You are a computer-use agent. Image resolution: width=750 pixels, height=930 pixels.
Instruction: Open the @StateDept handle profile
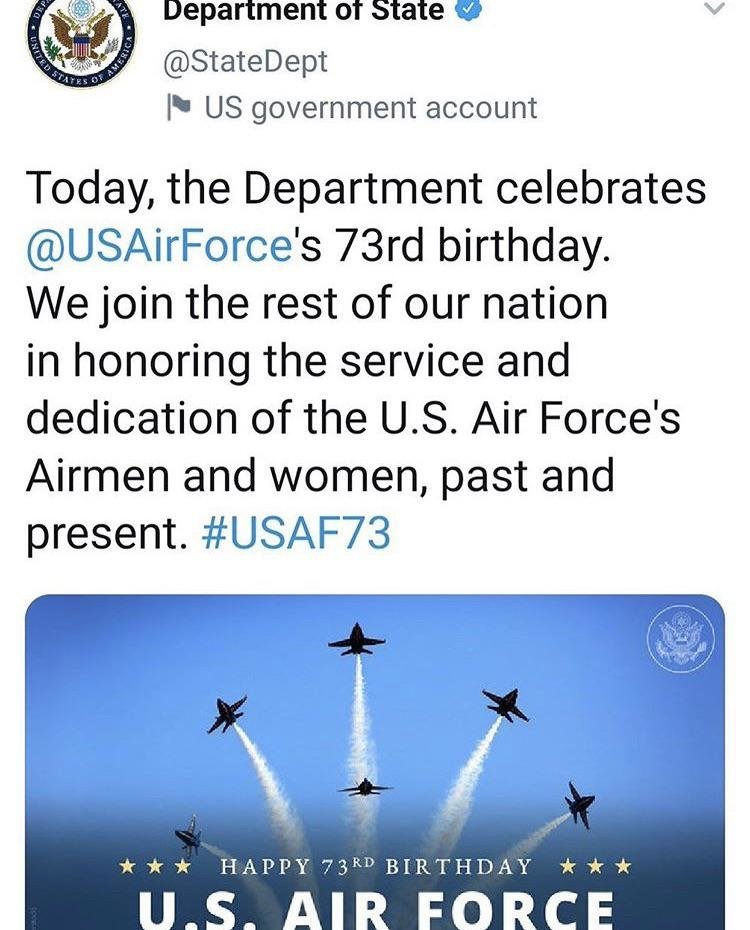coord(245,62)
